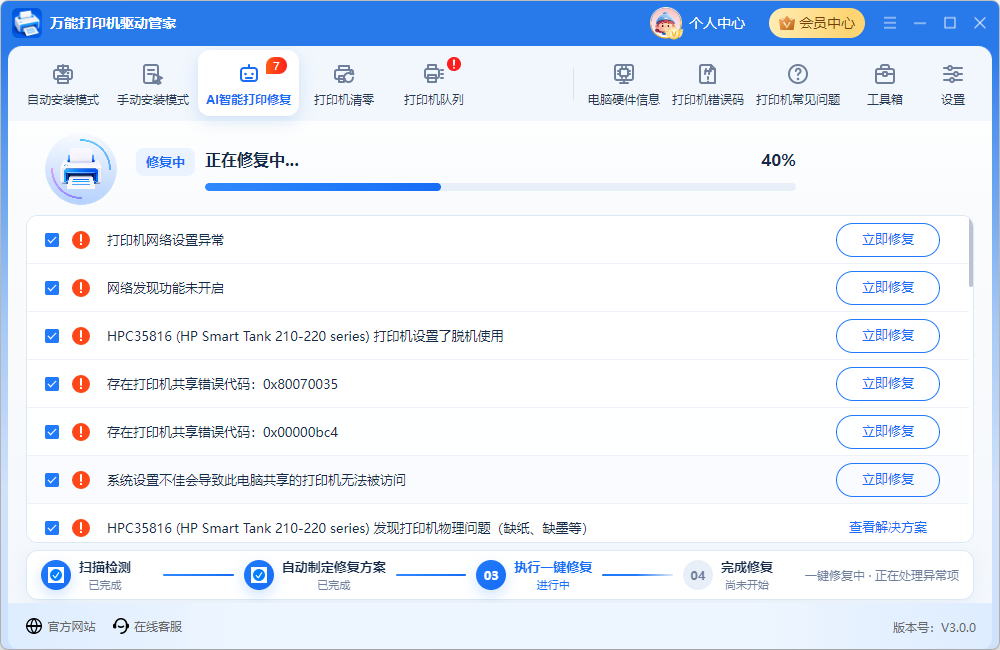Click 扫描检测 completed step icon
Image resolution: width=1000 pixels, height=650 pixels.
[56, 575]
